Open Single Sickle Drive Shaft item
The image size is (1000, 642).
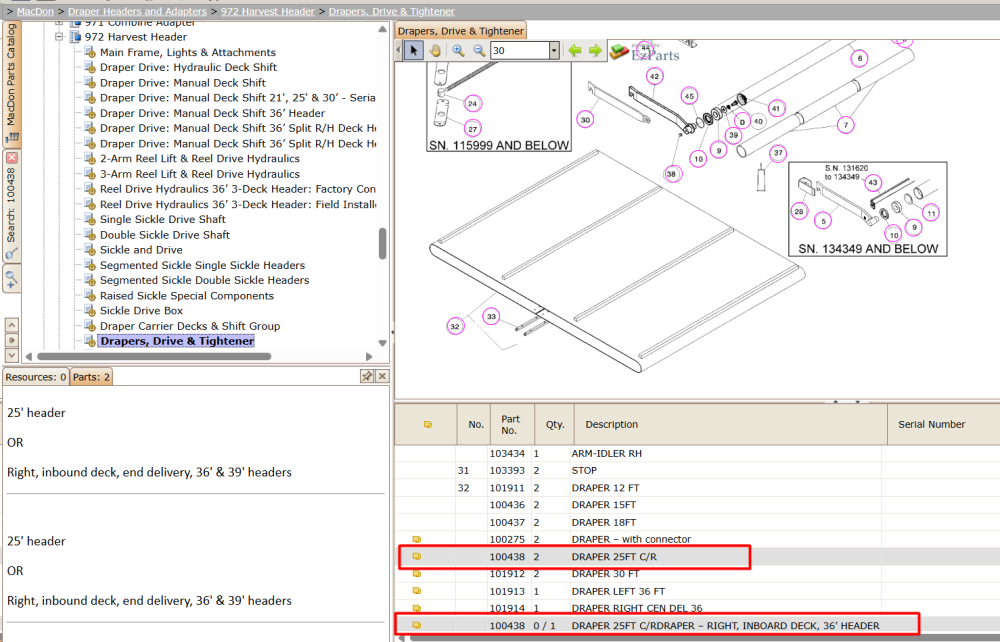point(163,219)
